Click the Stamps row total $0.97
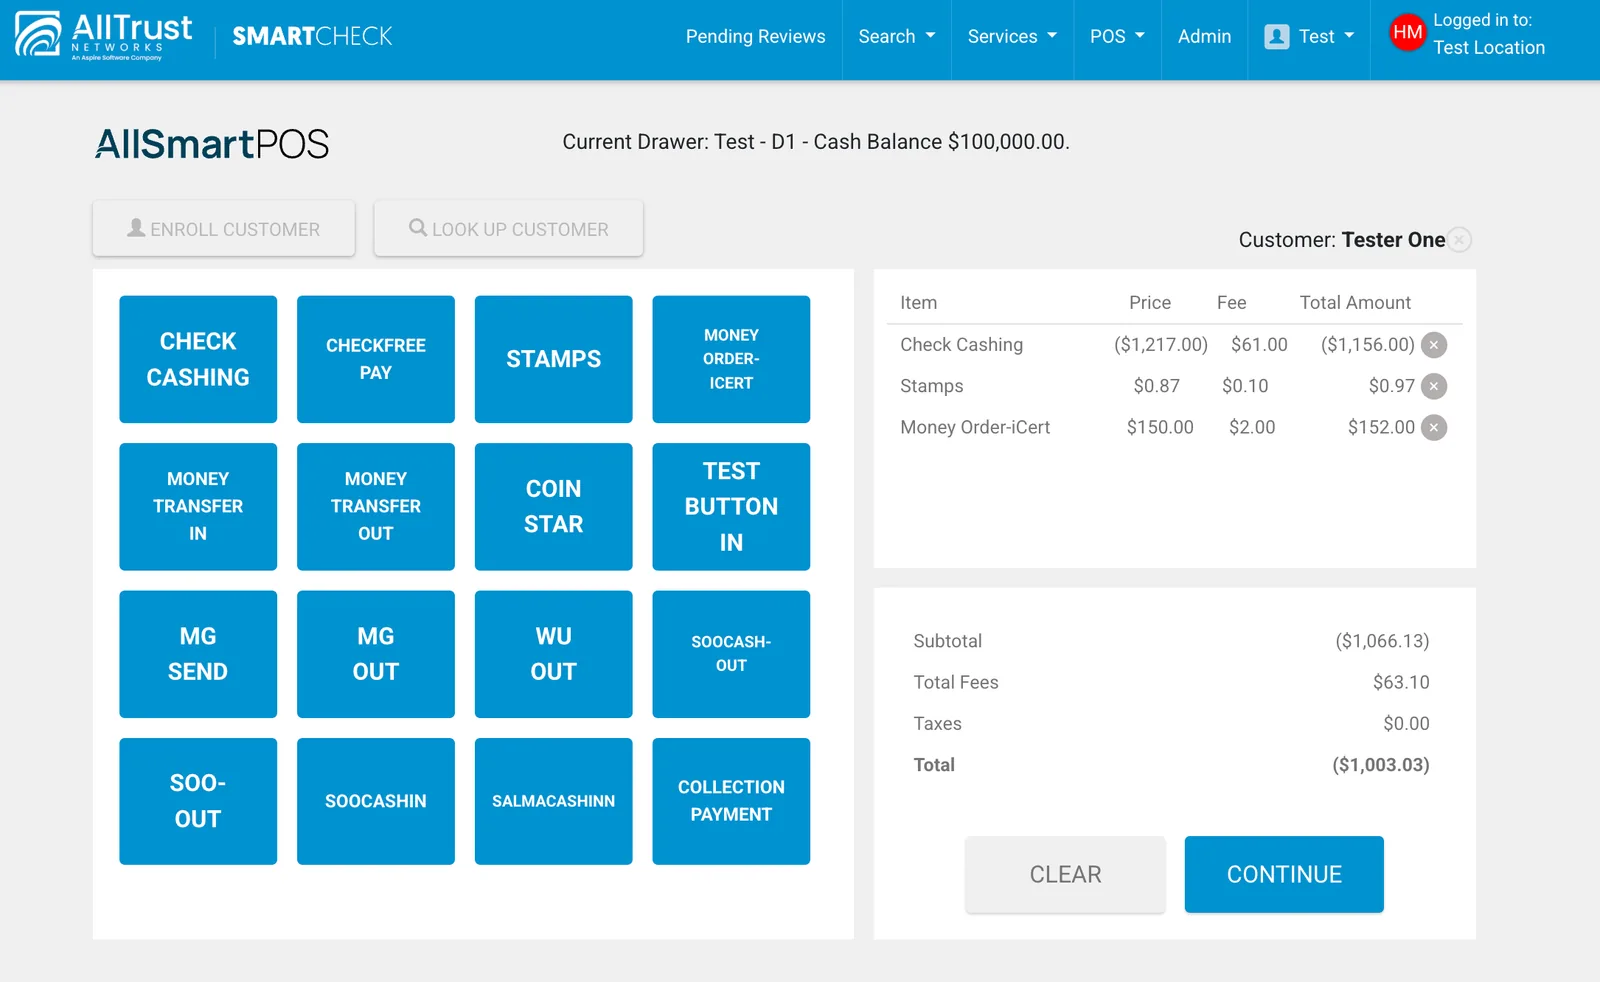Viewport: 1600px width, 982px height. point(1392,386)
